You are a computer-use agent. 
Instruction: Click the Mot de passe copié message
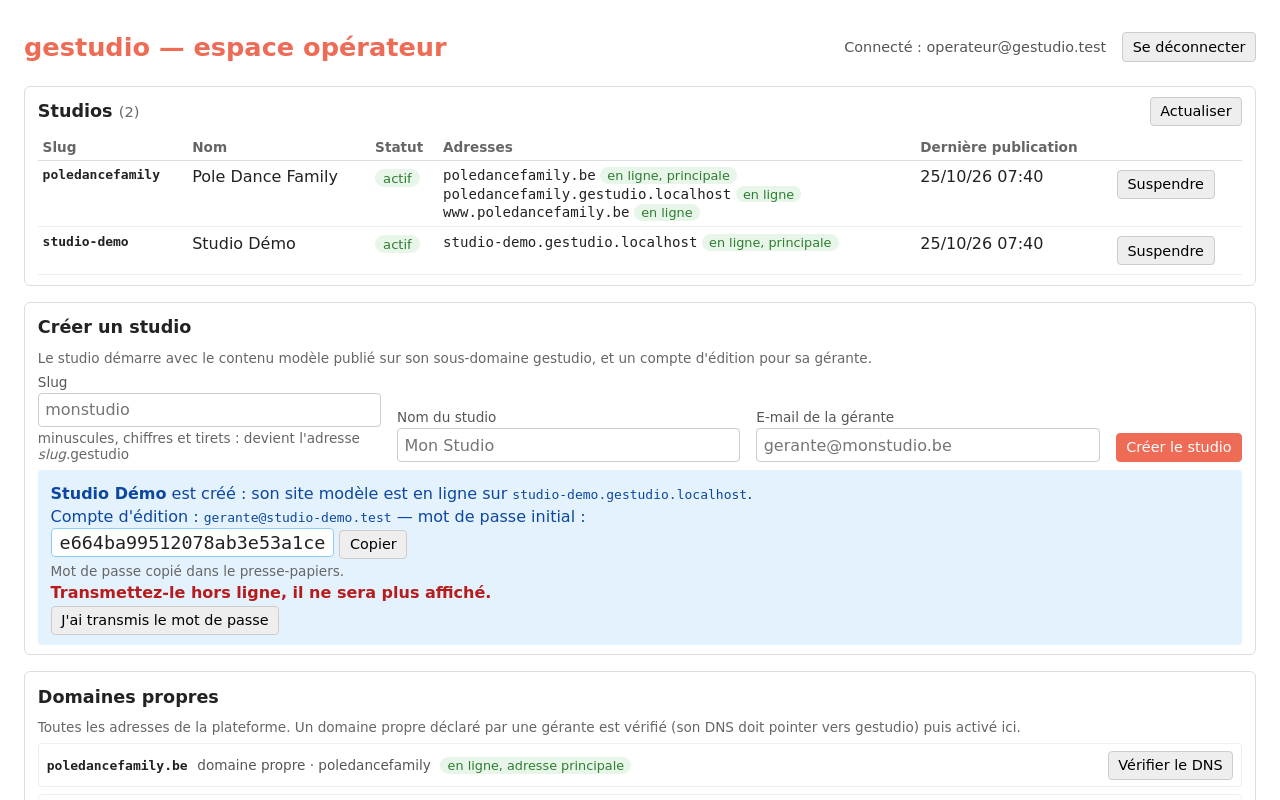pos(197,571)
